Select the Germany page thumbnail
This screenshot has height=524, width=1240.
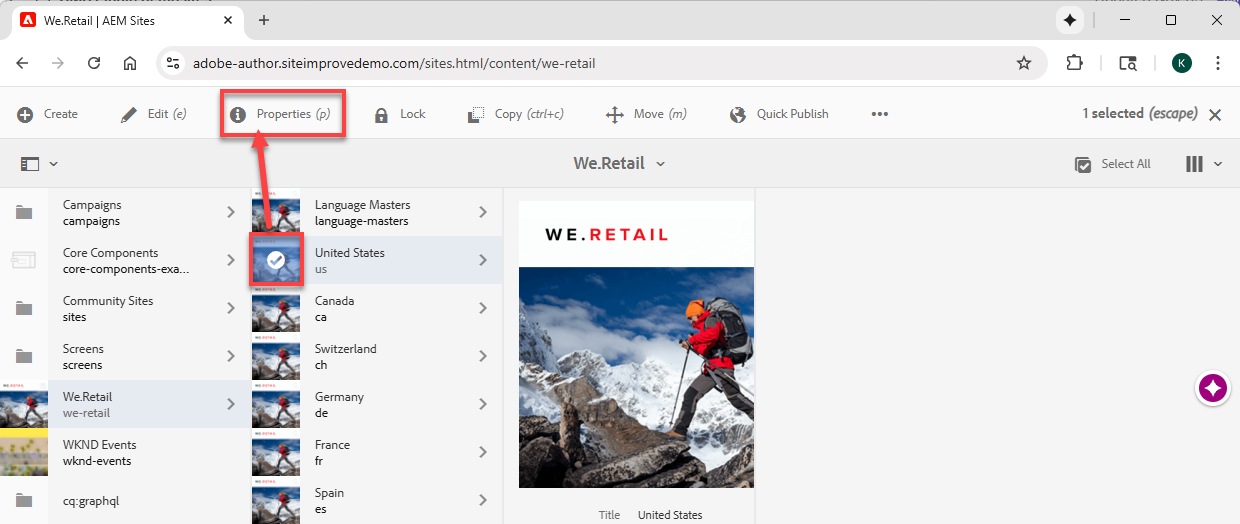[x=276, y=404]
